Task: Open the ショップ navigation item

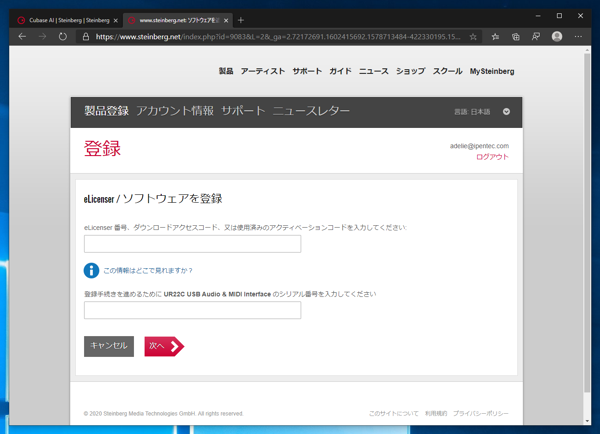Action: click(x=411, y=71)
